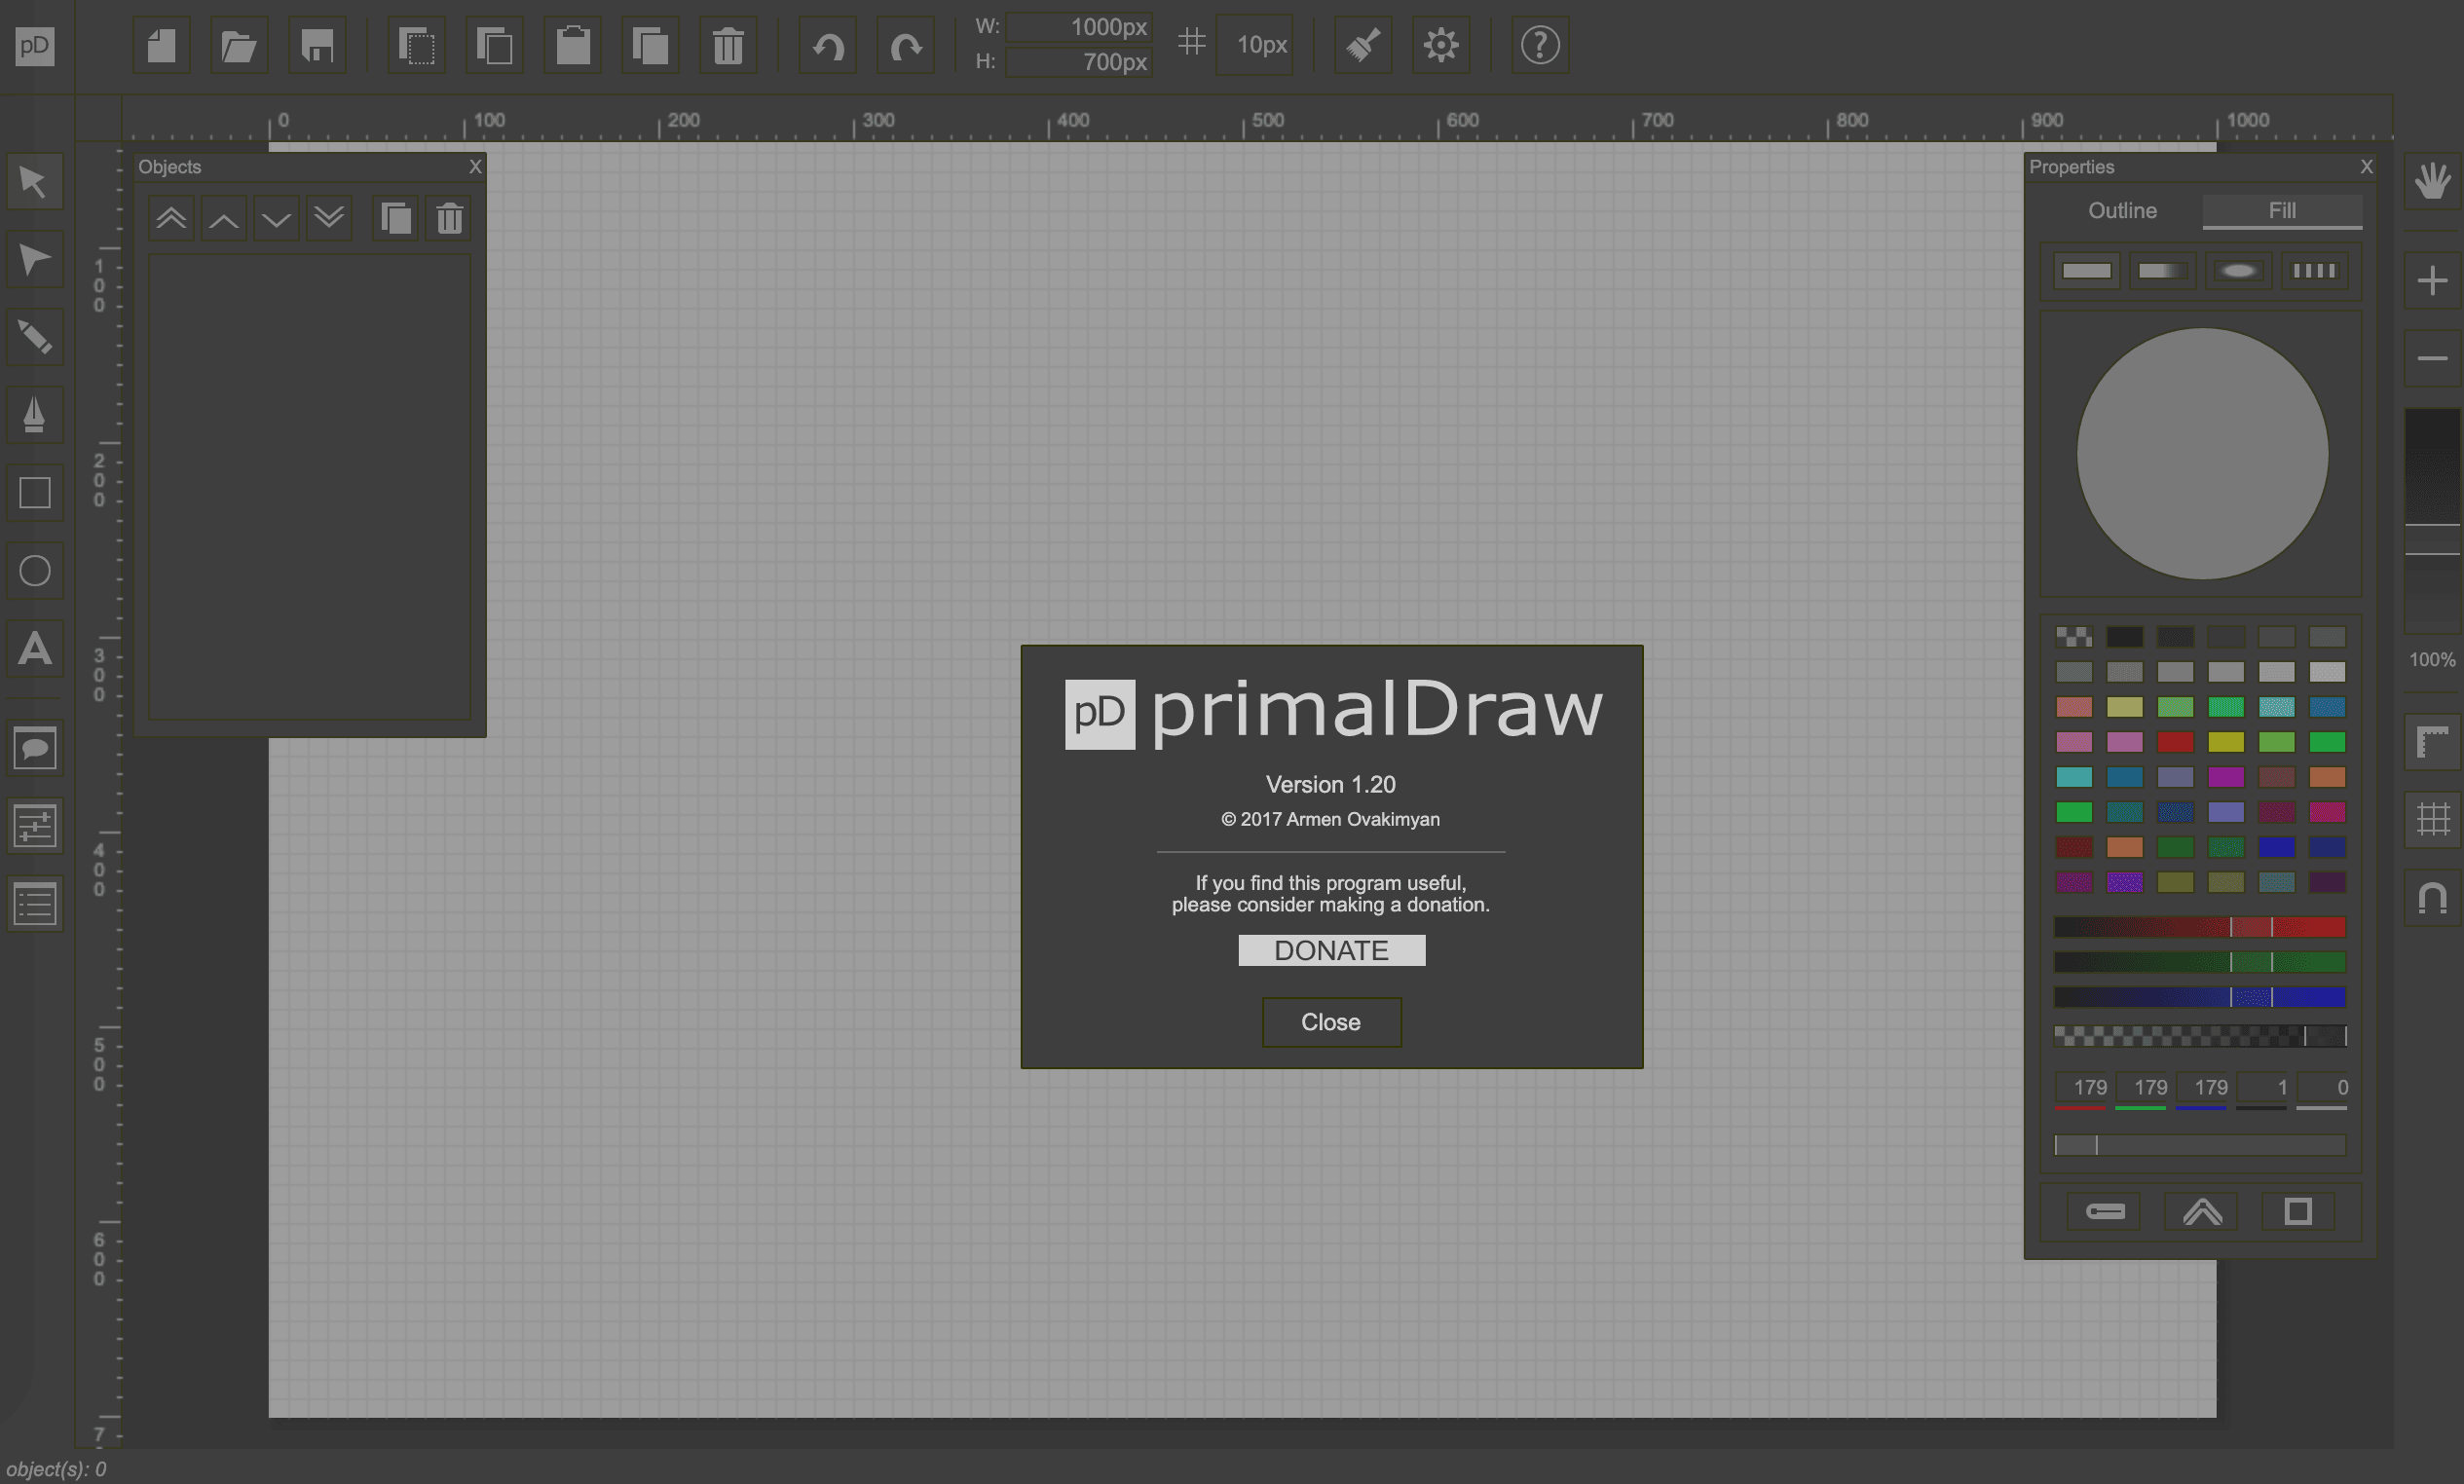Adjust the green channel slider
2464x1484 pixels.
(x=2200, y=962)
